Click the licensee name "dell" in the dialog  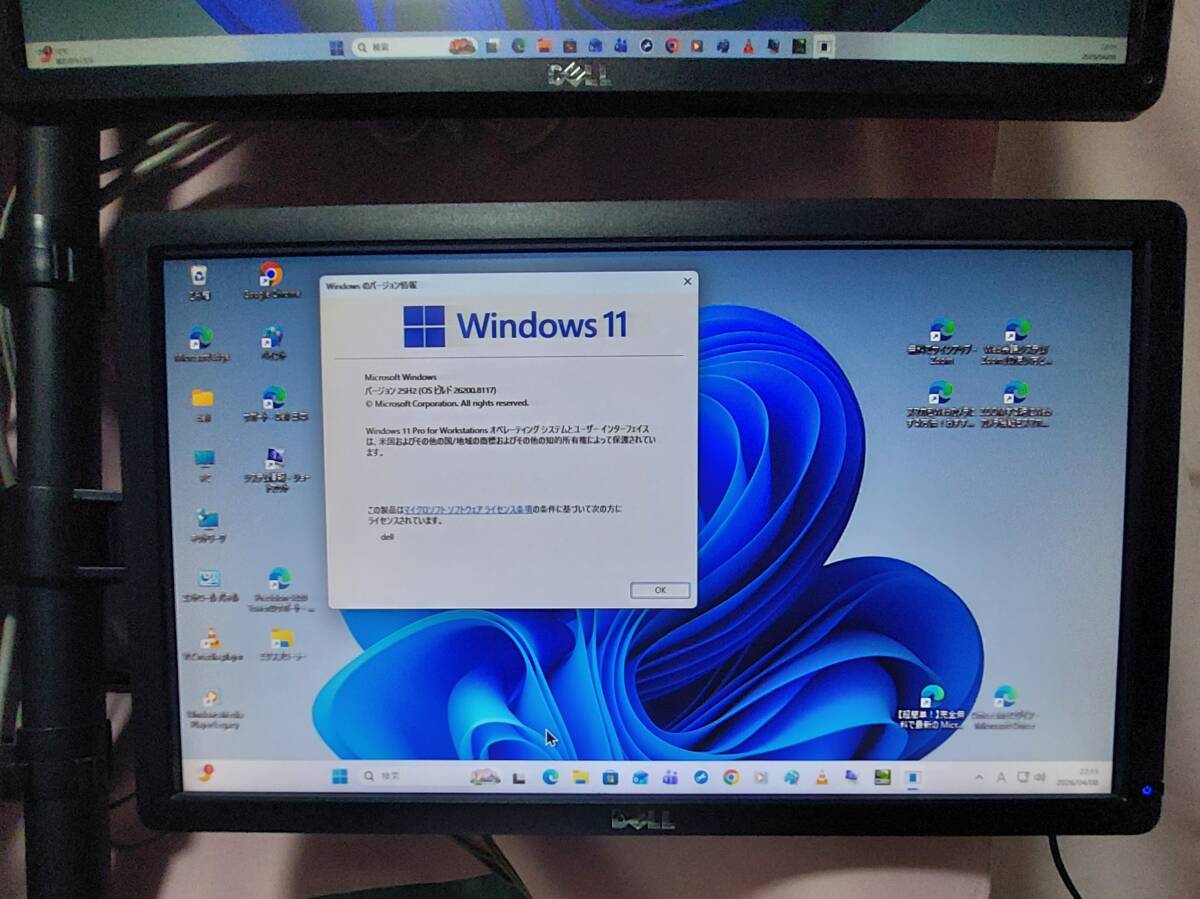tap(388, 537)
